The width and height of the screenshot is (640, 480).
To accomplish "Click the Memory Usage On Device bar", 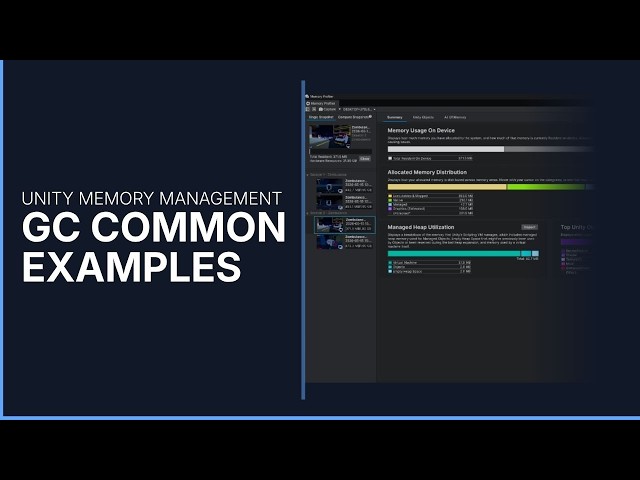I will [x=490, y=149].
